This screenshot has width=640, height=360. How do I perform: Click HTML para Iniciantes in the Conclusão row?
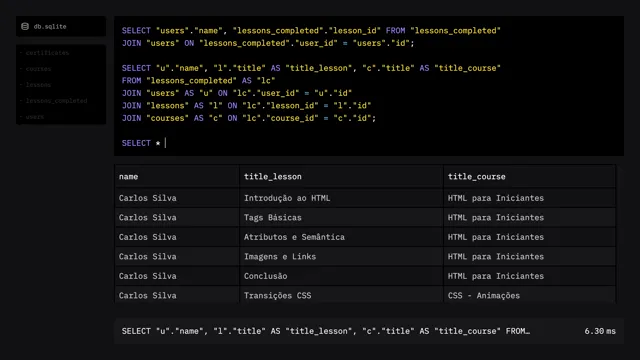tap(529, 276)
